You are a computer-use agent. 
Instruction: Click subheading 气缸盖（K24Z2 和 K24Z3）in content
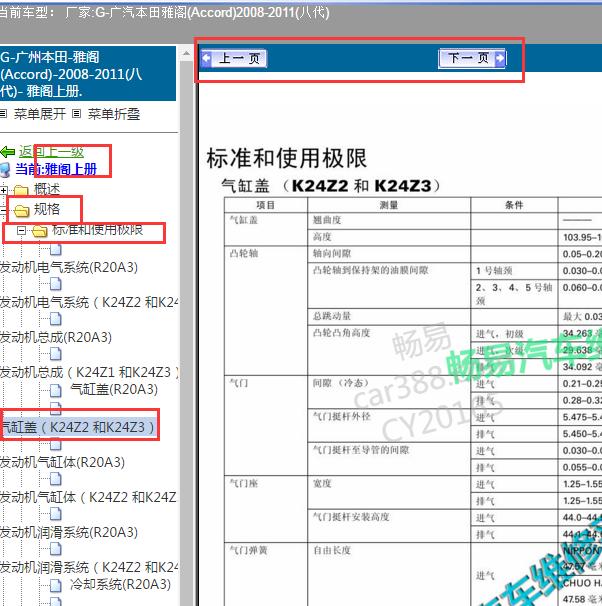click(330, 186)
